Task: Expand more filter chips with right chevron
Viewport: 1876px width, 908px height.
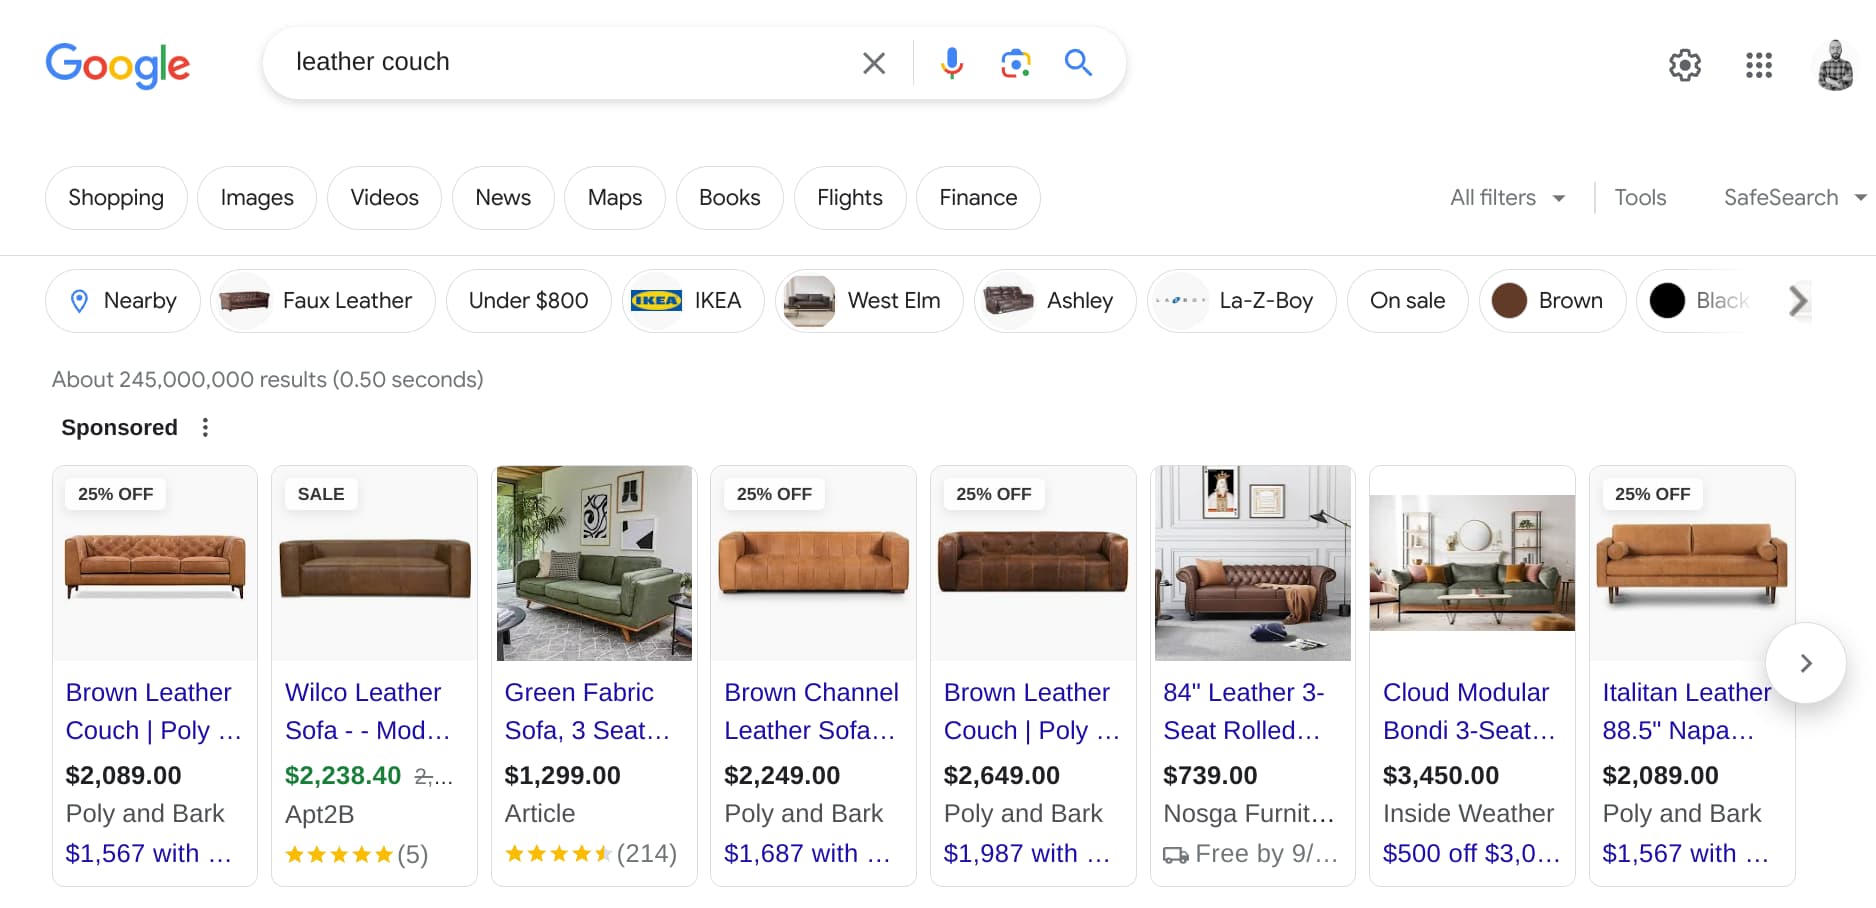Action: tap(1798, 301)
